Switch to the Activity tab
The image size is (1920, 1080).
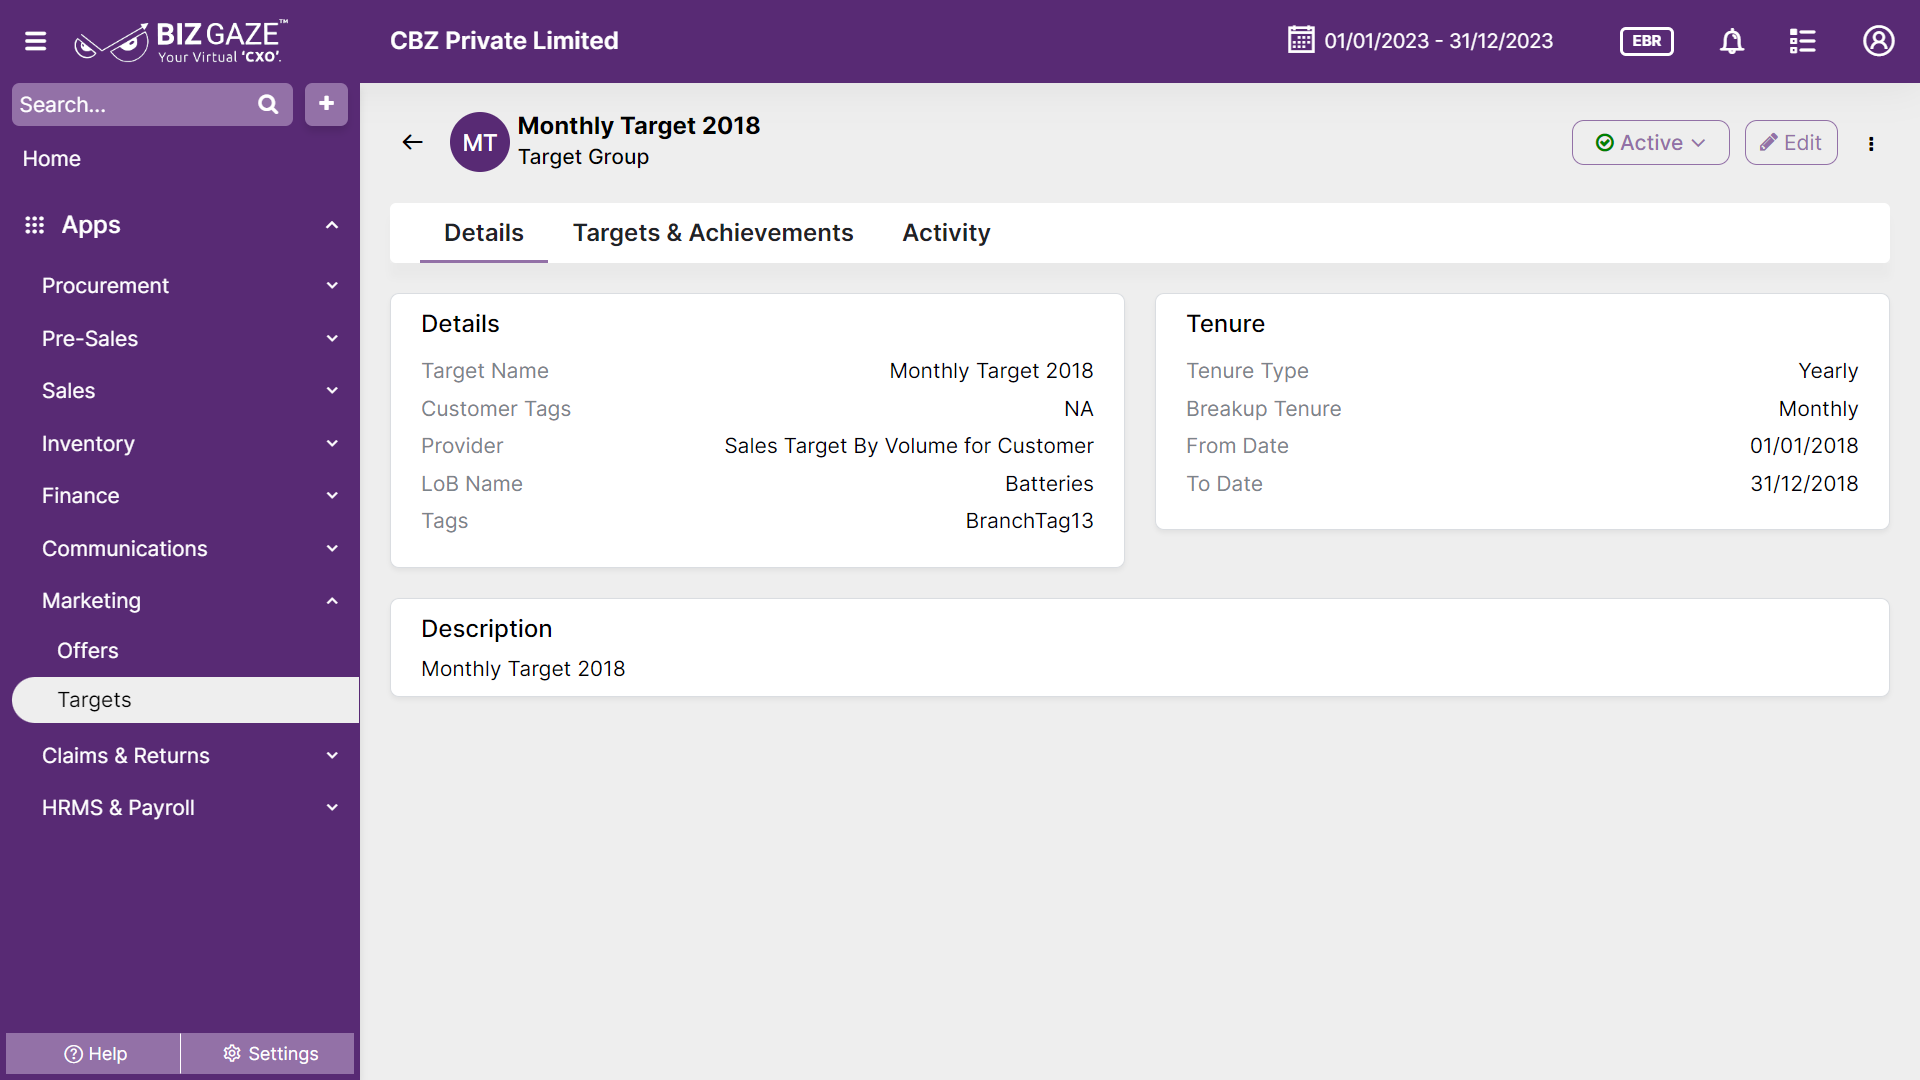946,233
